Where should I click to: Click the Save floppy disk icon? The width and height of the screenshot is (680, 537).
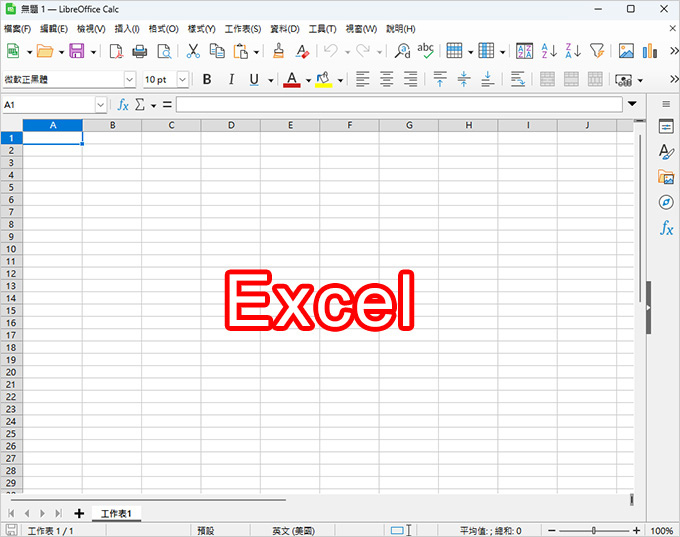pyautogui.click(x=77, y=51)
